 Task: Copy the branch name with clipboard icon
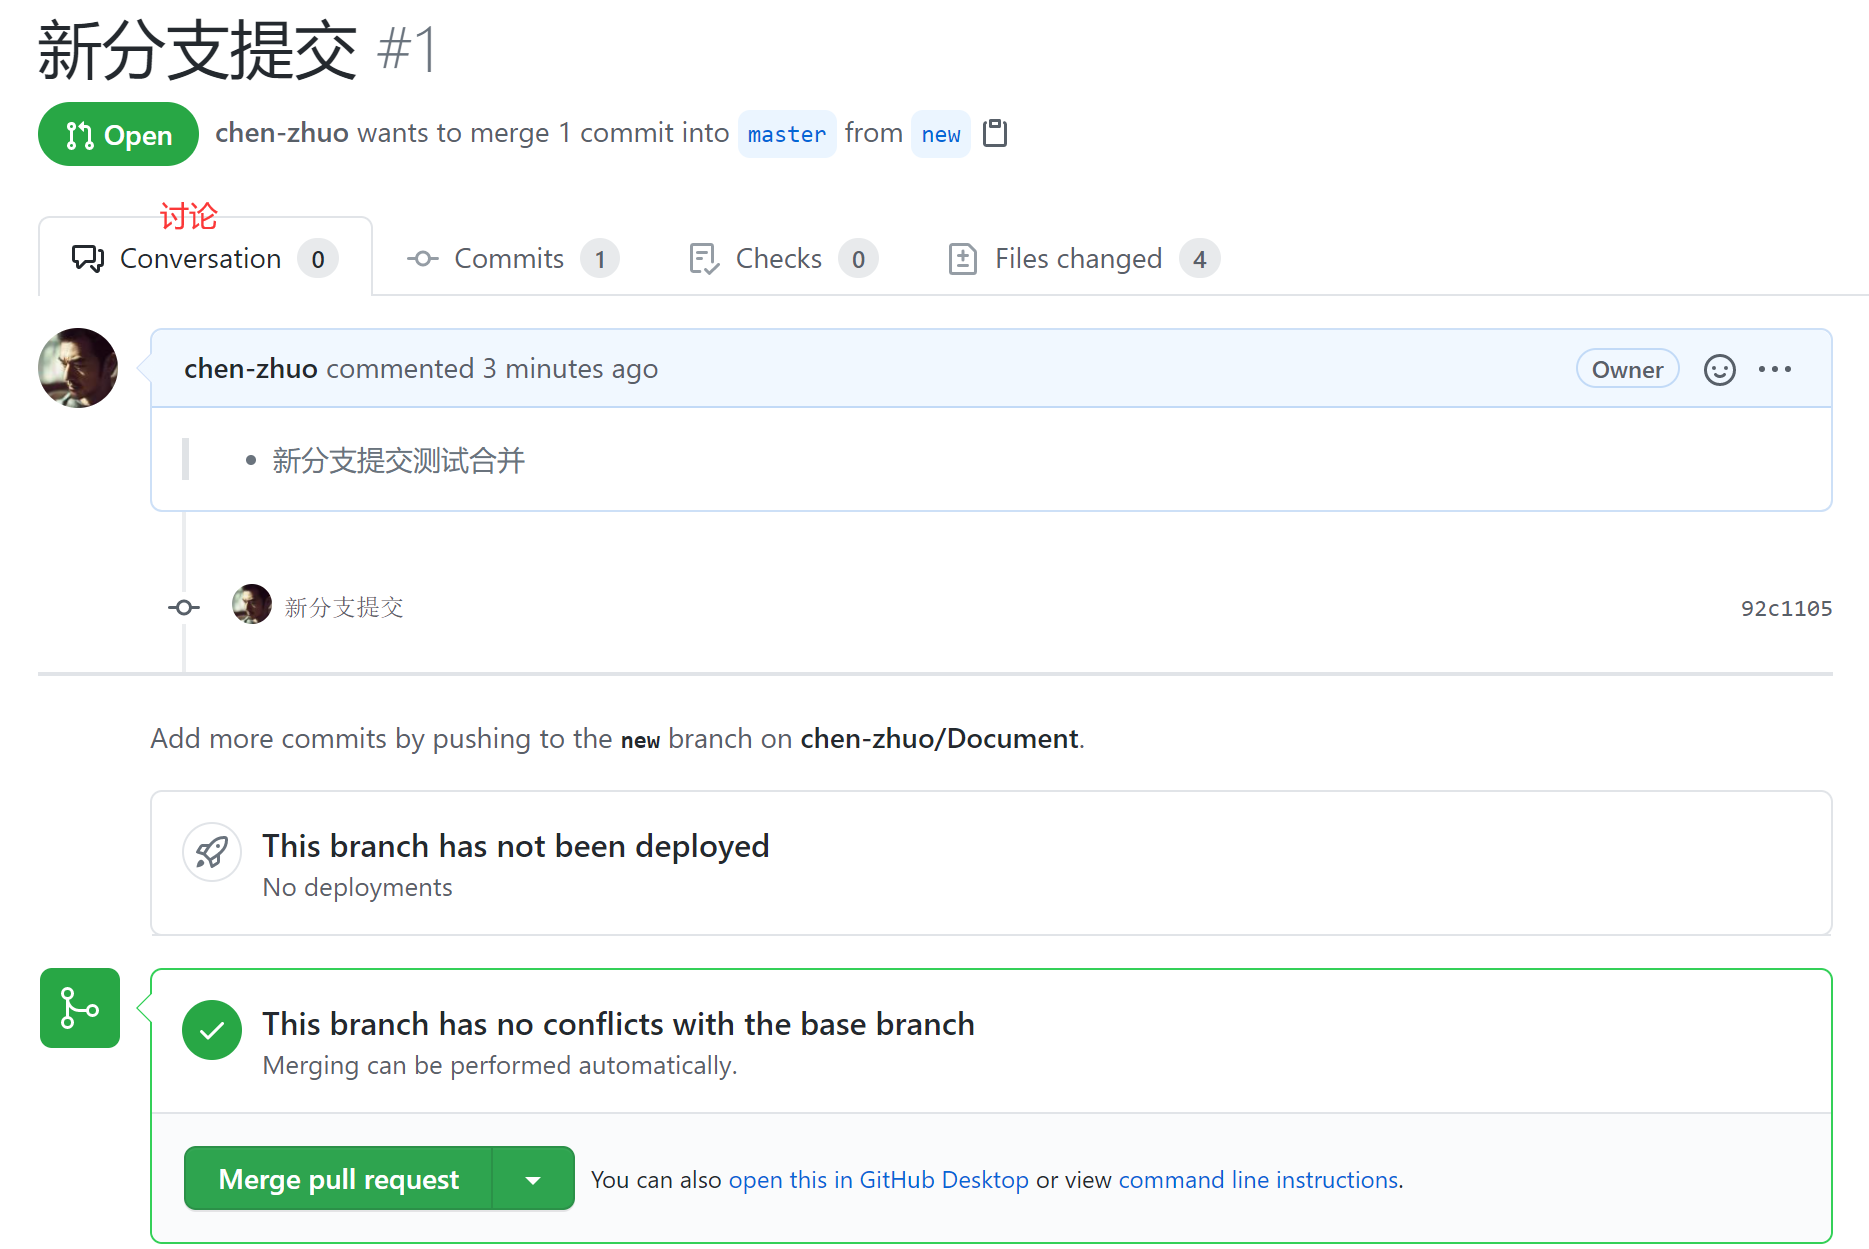coord(994,133)
